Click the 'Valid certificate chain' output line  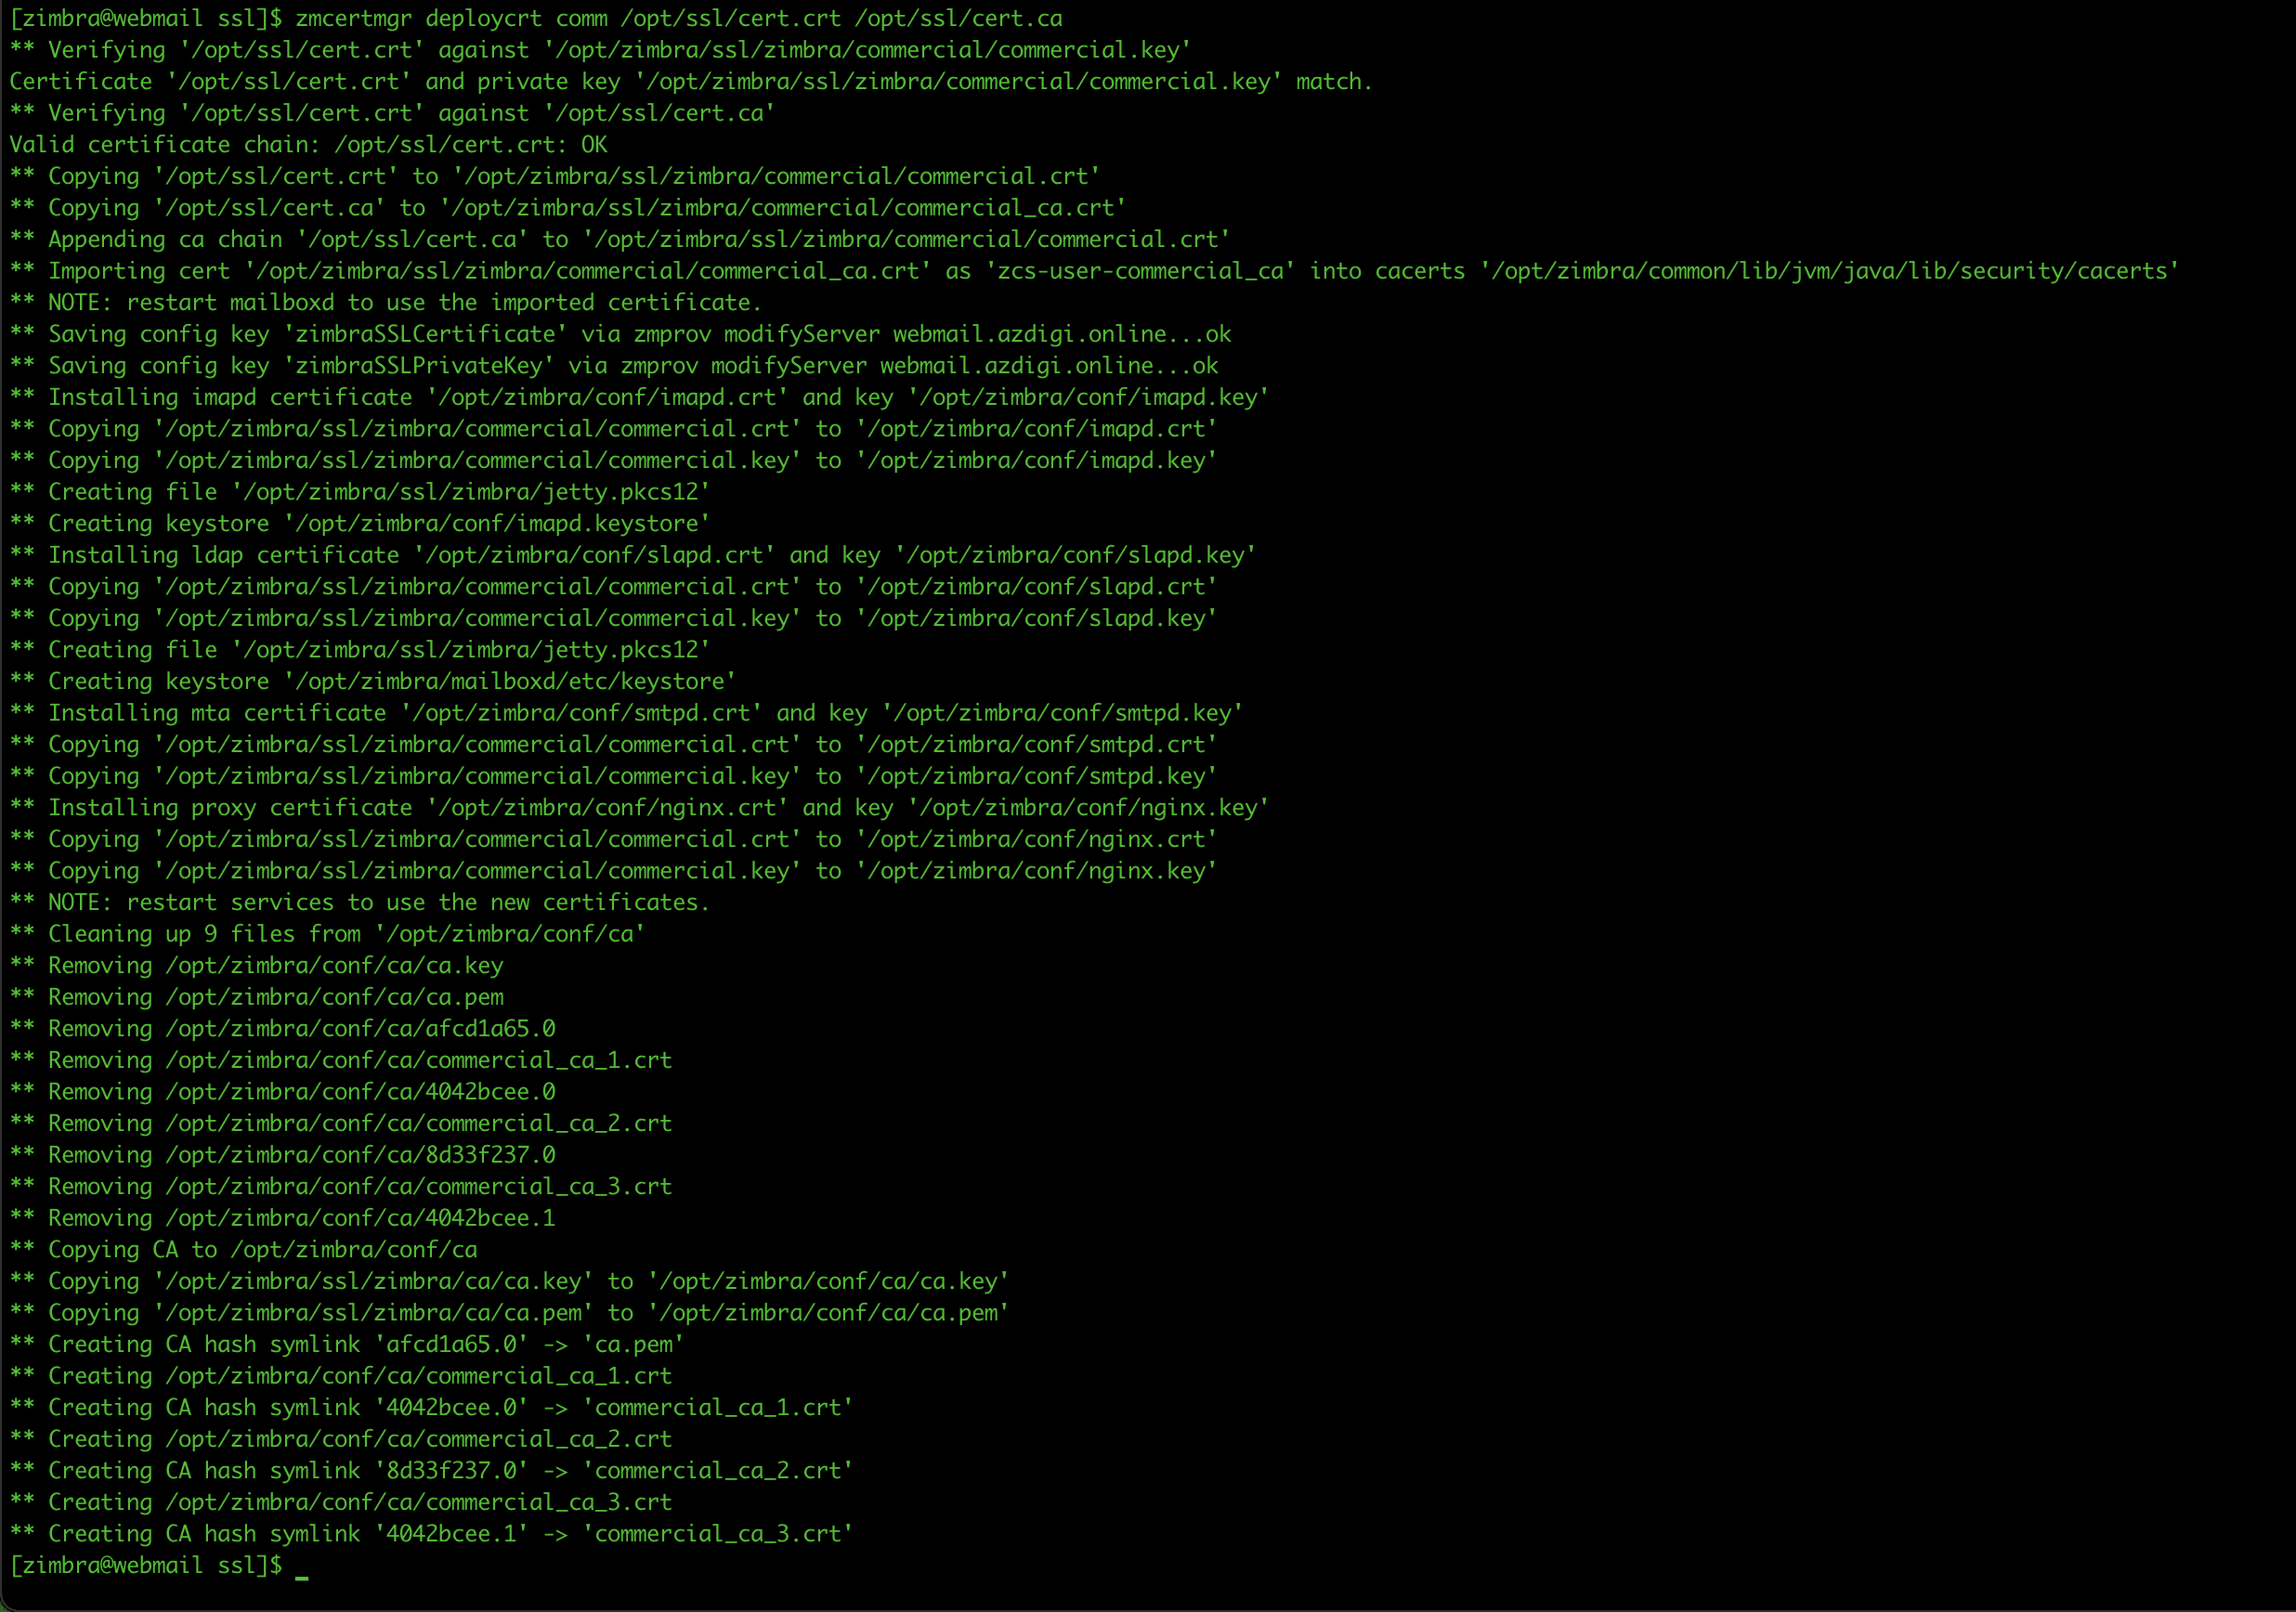click(308, 145)
